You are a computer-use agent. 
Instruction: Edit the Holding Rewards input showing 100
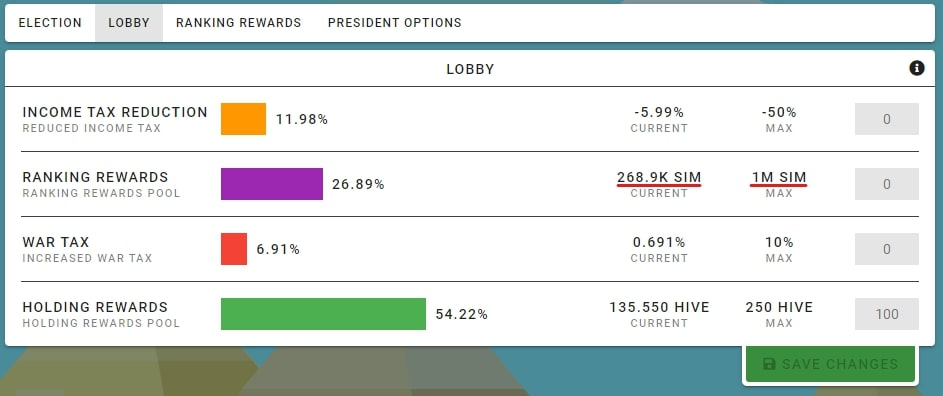[886, 314]
